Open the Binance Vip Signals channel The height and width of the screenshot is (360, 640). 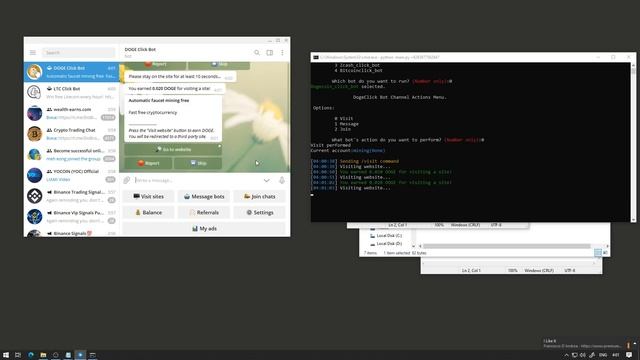[71, 217]
